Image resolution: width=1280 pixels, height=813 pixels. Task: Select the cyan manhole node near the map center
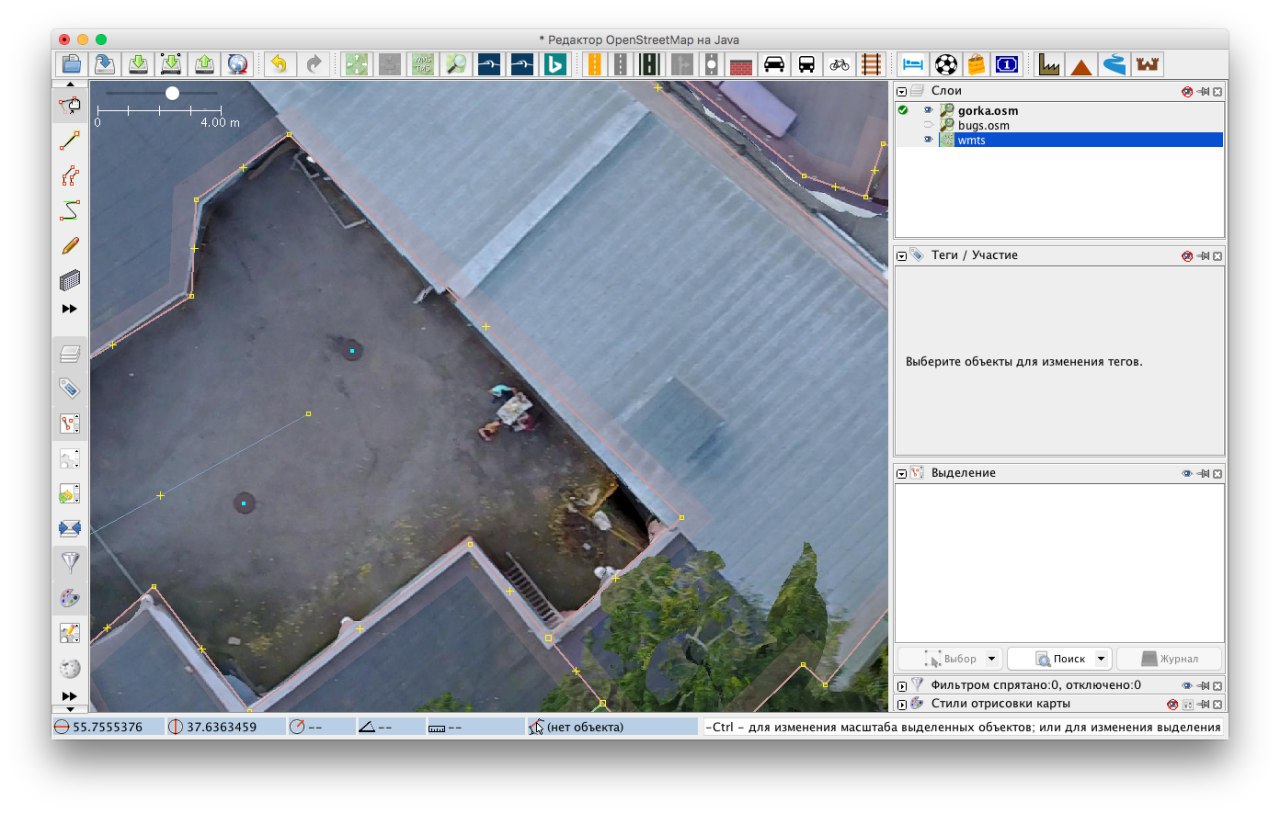(x=352, y=351)
